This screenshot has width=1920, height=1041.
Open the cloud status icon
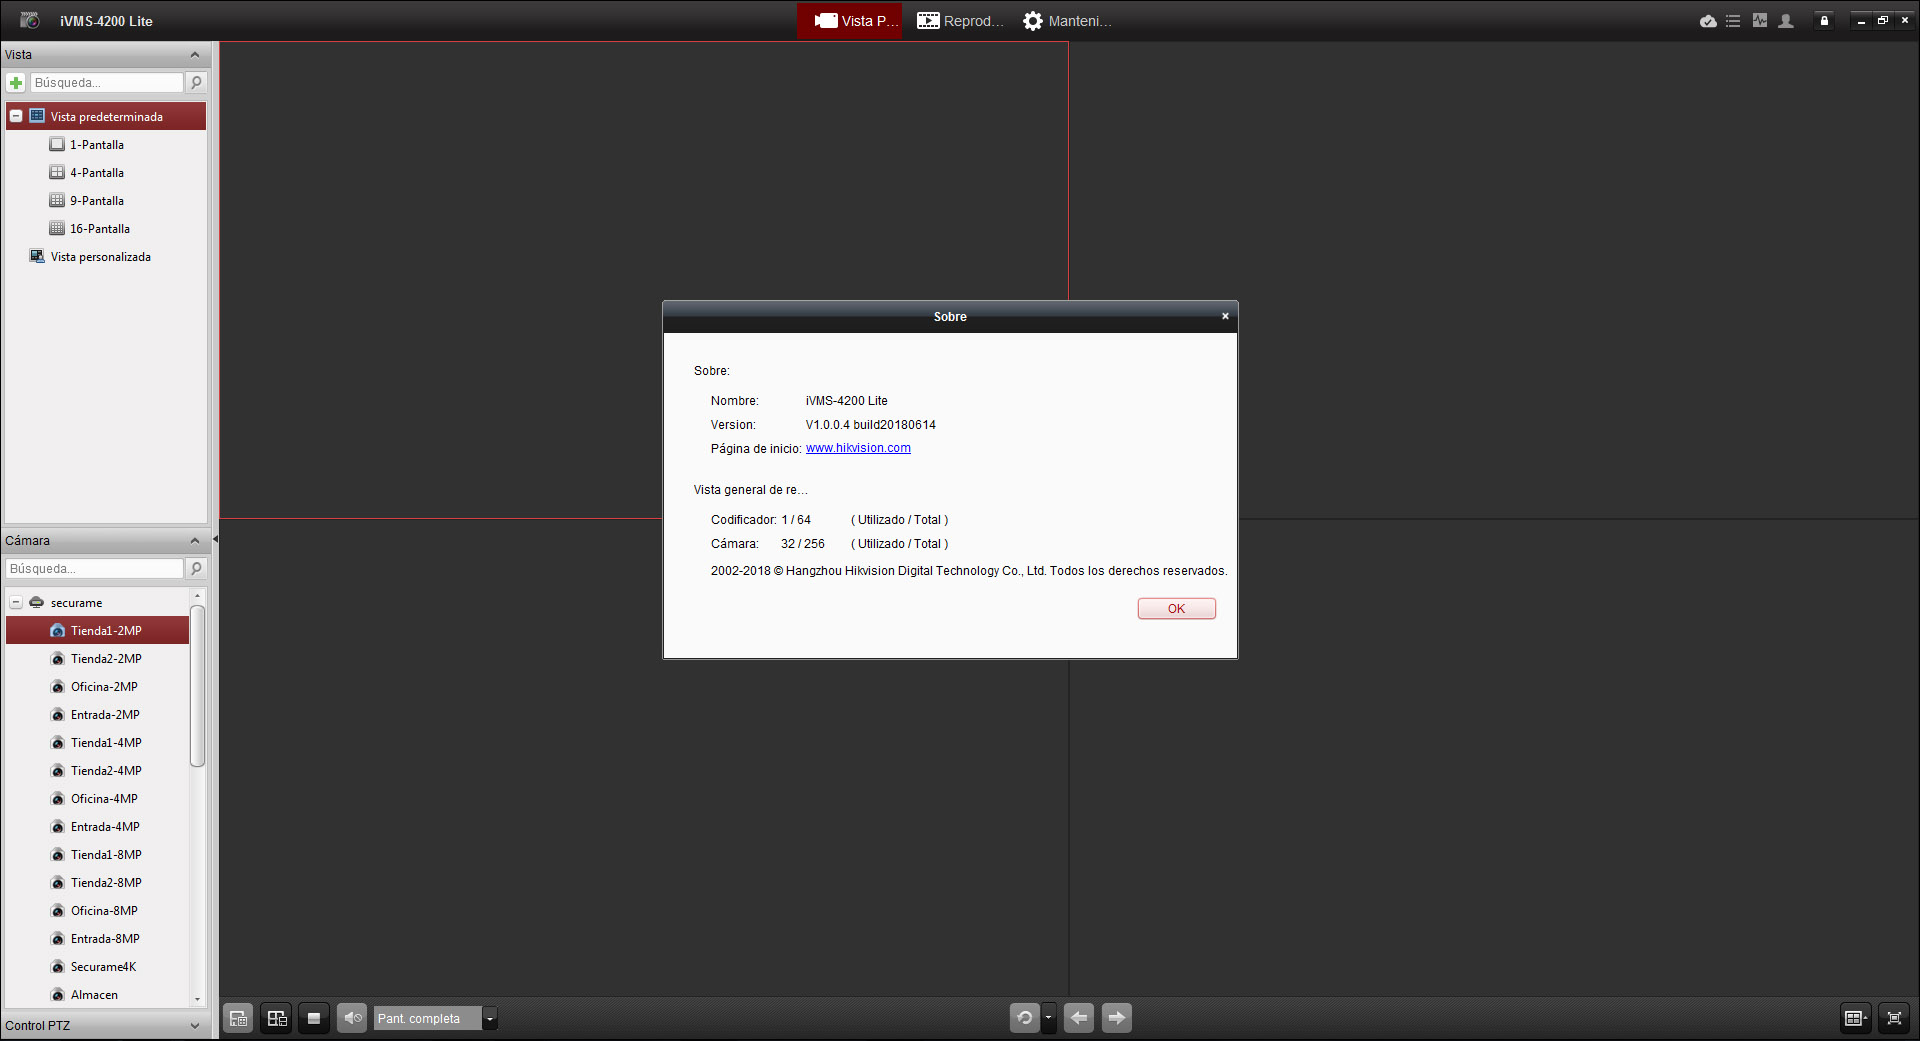pos(1708,21)
